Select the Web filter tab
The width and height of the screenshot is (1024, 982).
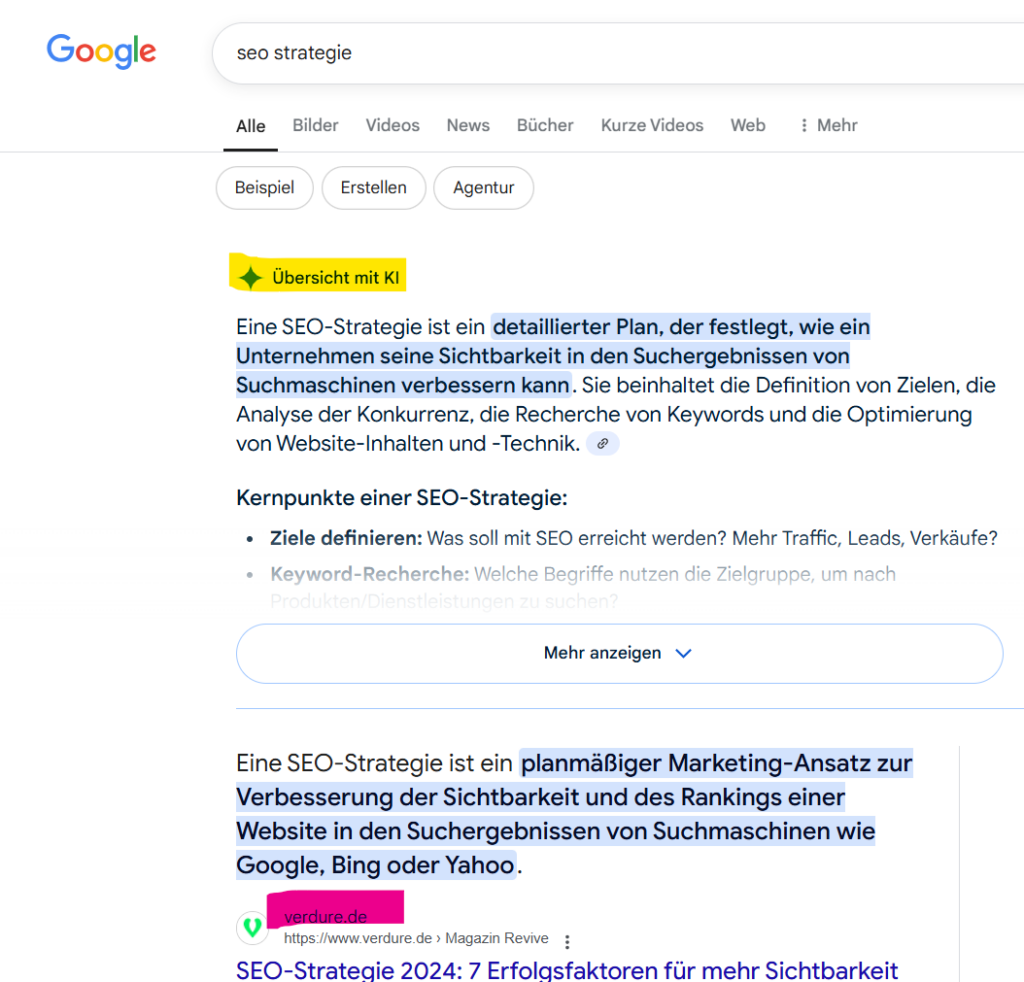point(747,126)
